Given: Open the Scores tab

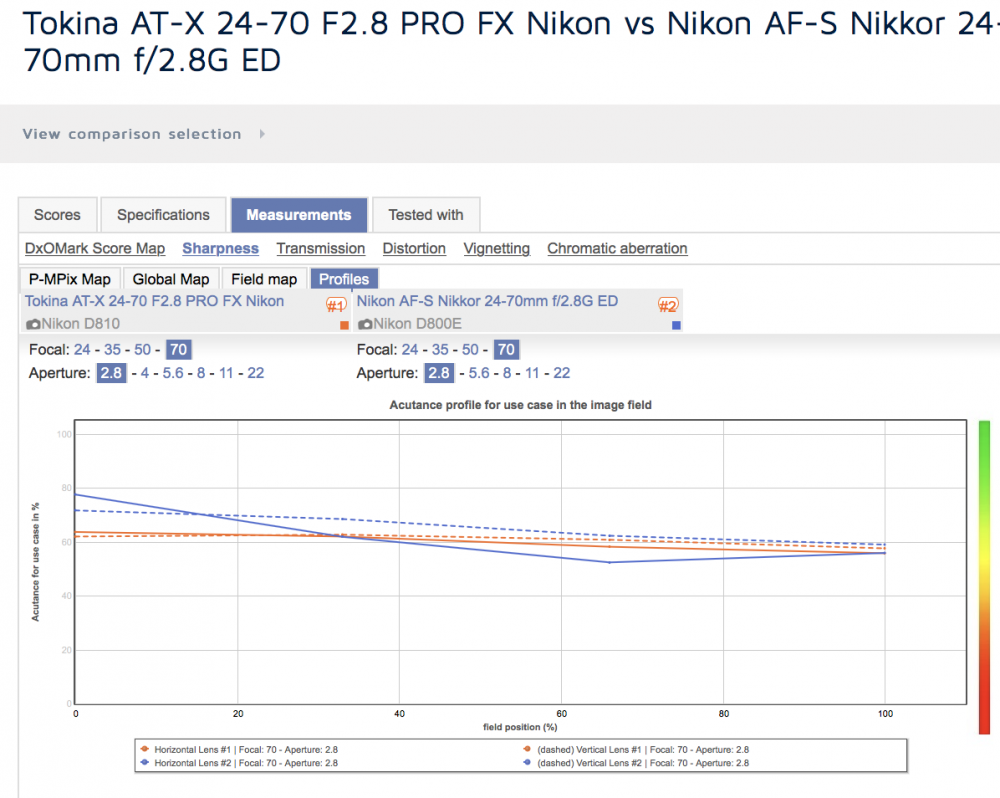Looking at the screenshot, I should point(57,215).
